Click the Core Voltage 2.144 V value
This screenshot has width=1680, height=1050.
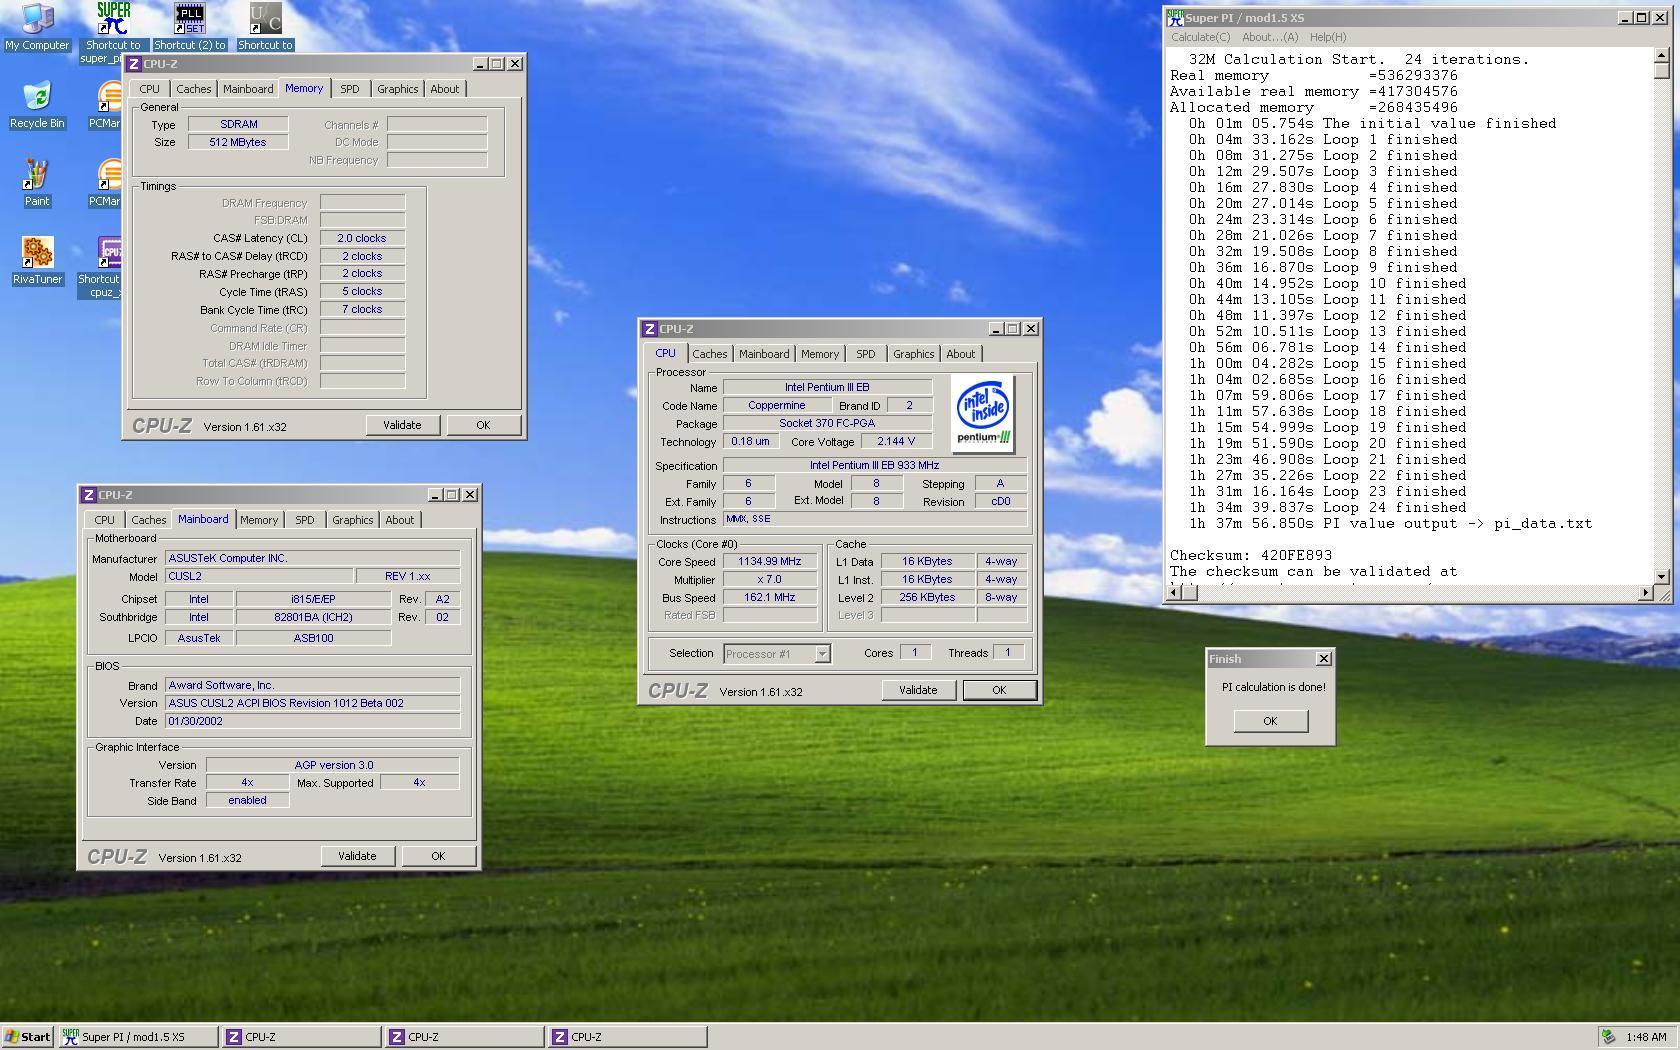click(896, 442)
